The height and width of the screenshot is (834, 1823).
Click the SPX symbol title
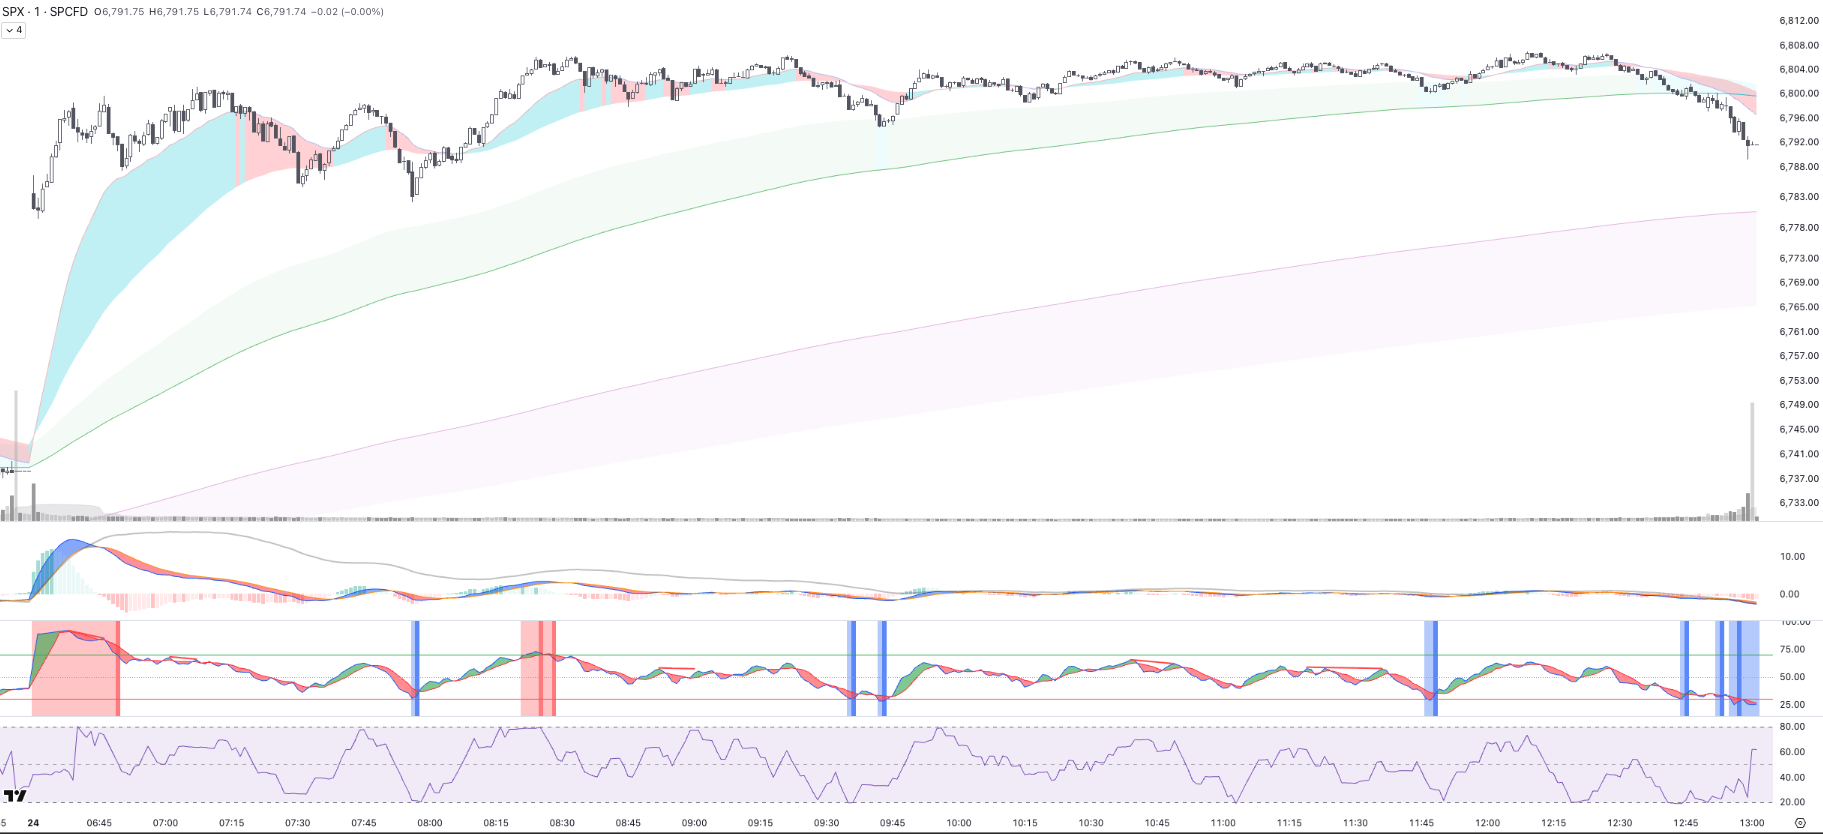pos(14,12)
